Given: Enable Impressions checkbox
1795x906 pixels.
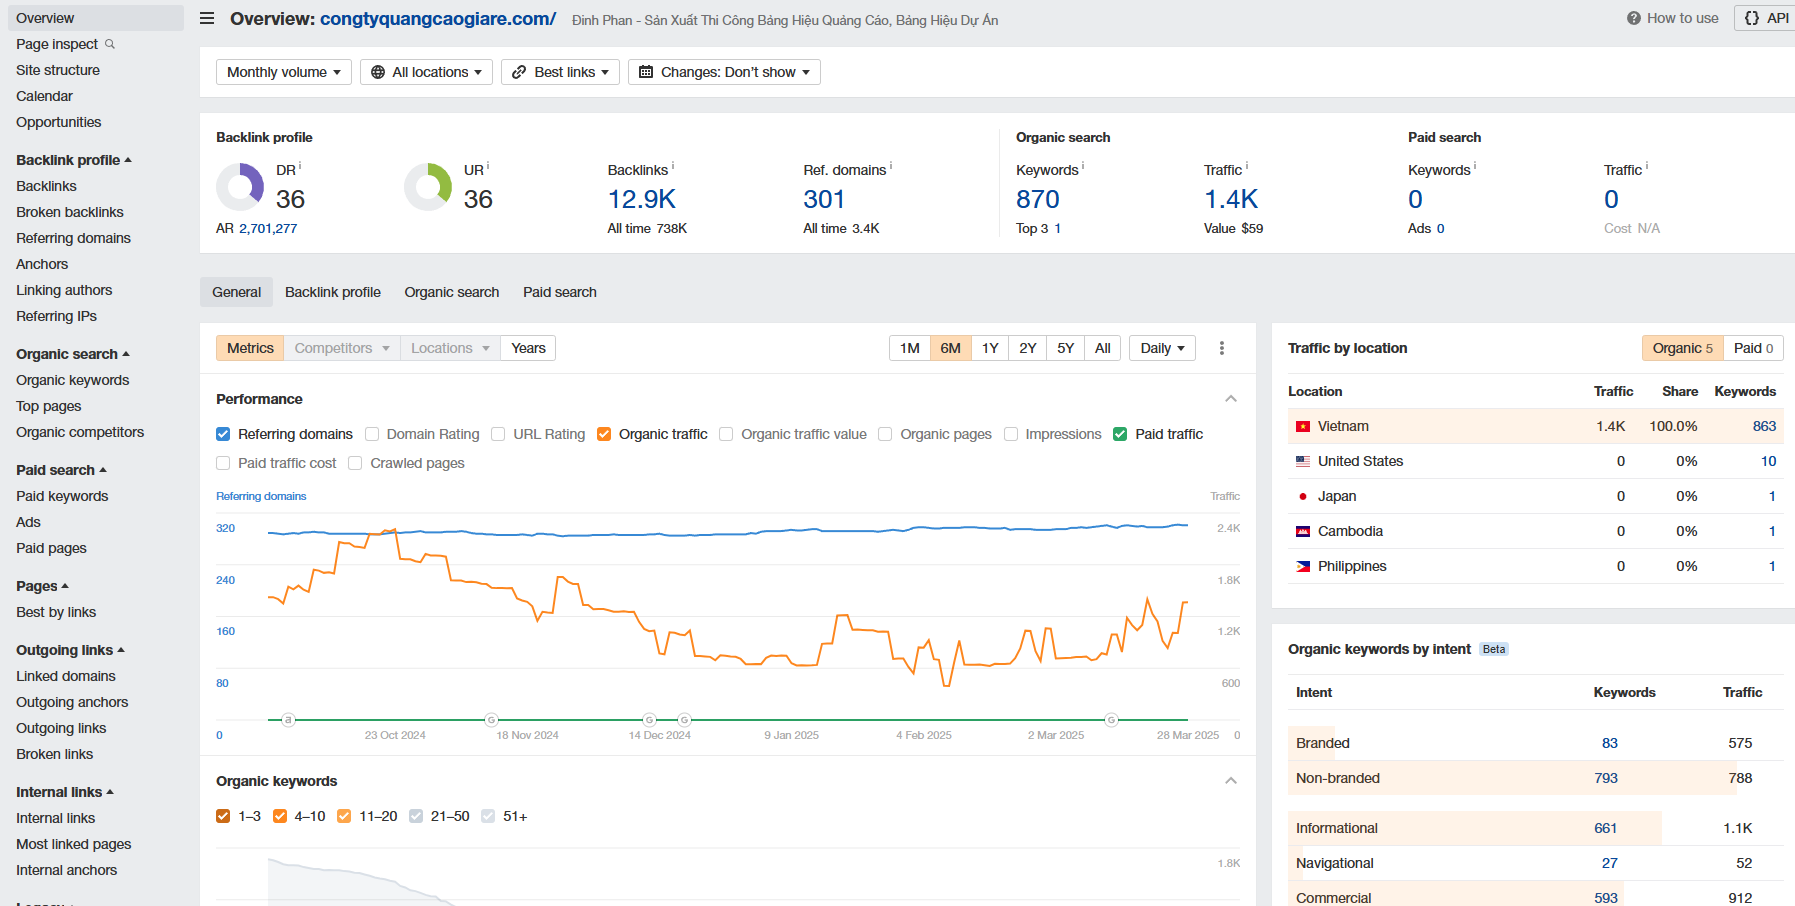Looking at the screenshot, I should point(1011,434).
